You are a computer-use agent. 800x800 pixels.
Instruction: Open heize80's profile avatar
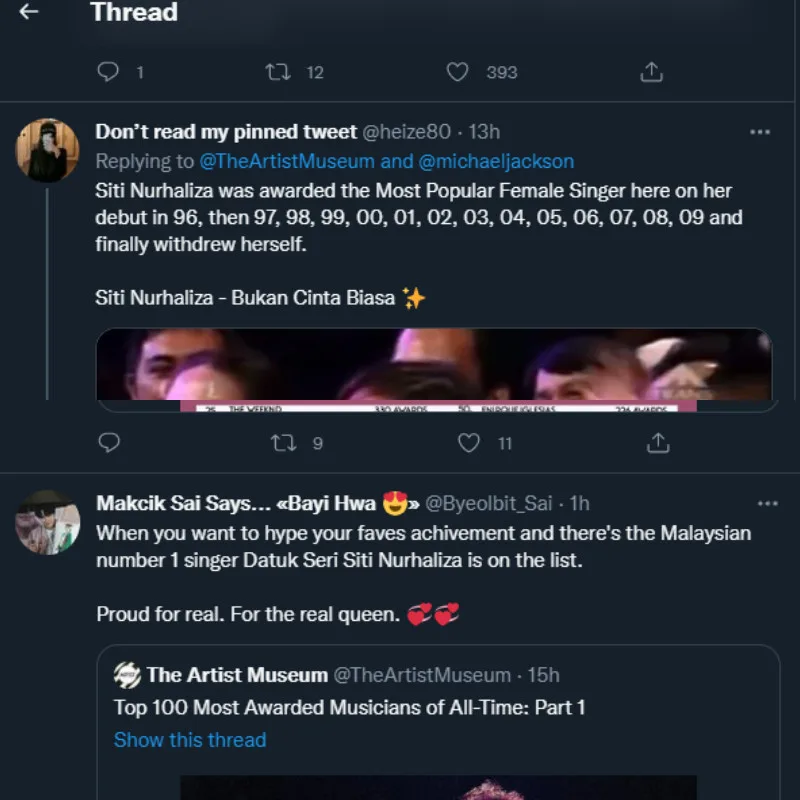[x=47, y=150]
